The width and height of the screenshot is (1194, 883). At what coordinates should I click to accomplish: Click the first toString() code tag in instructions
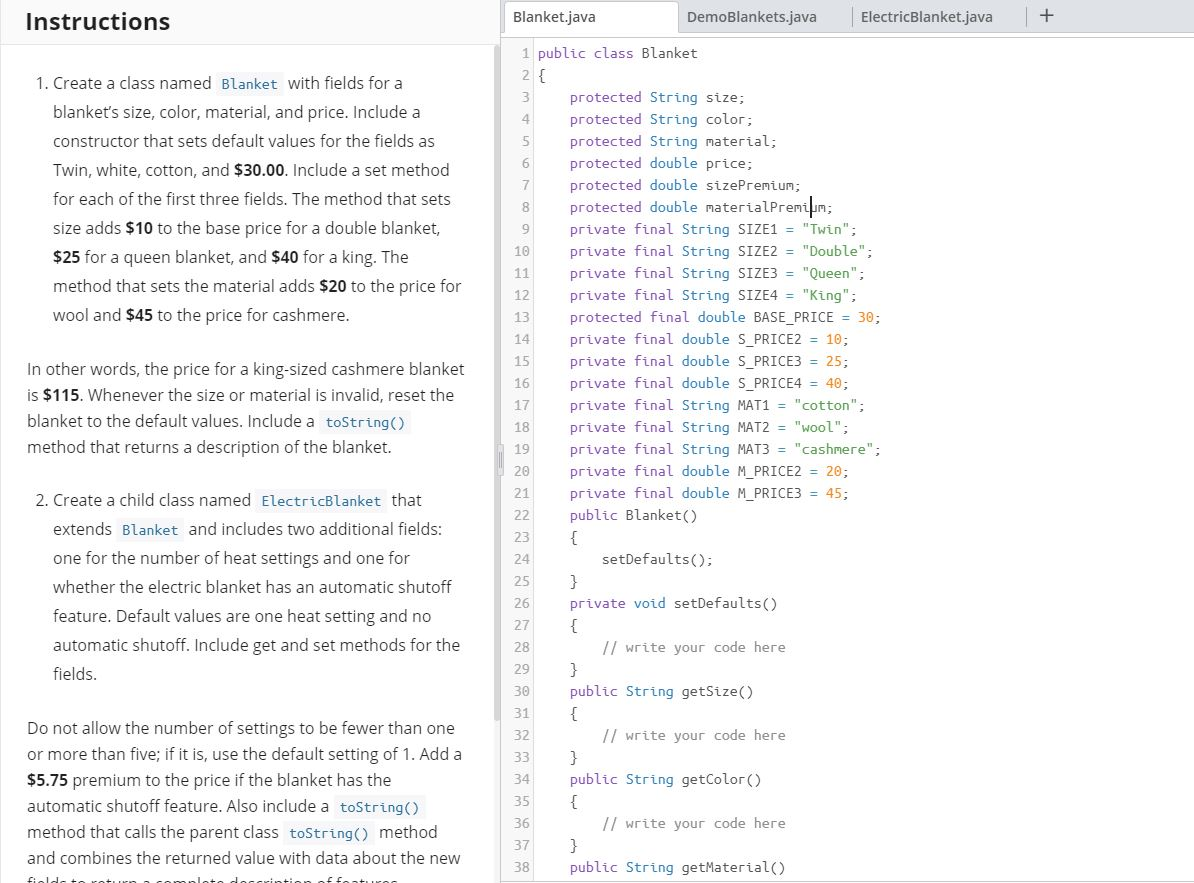click(365, 422)
